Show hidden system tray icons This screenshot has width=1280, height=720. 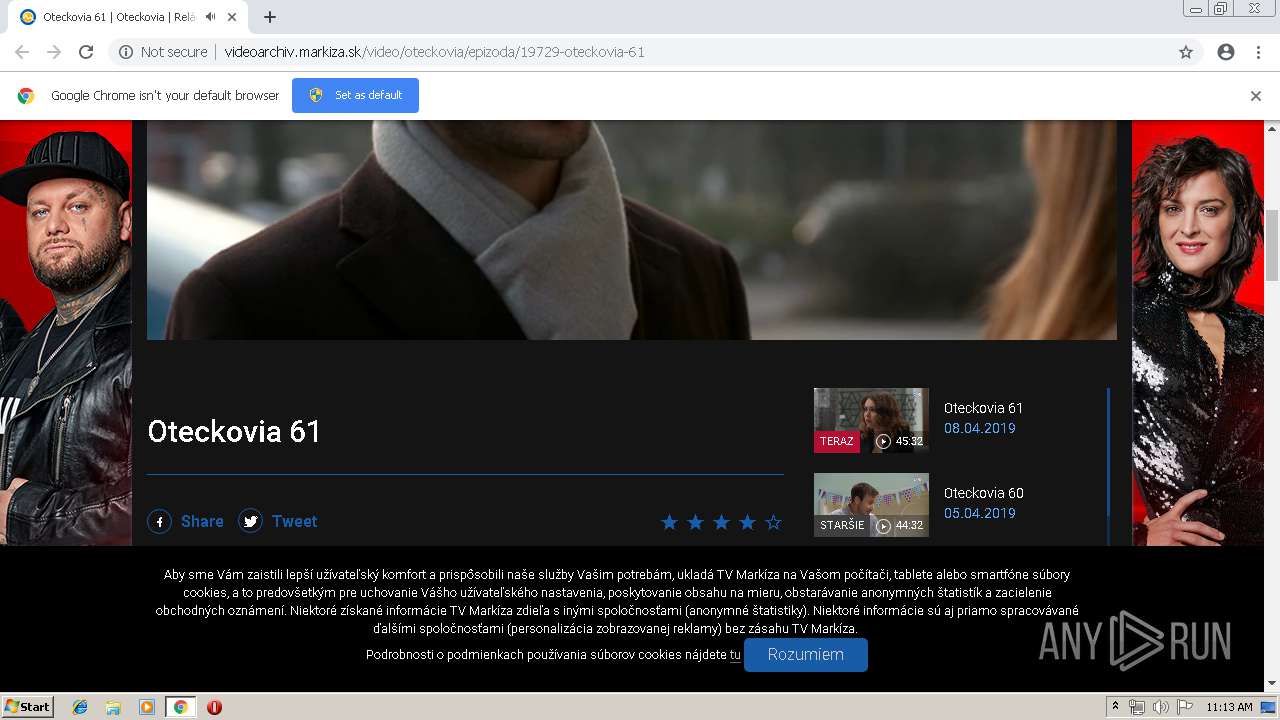(1115, 707)
